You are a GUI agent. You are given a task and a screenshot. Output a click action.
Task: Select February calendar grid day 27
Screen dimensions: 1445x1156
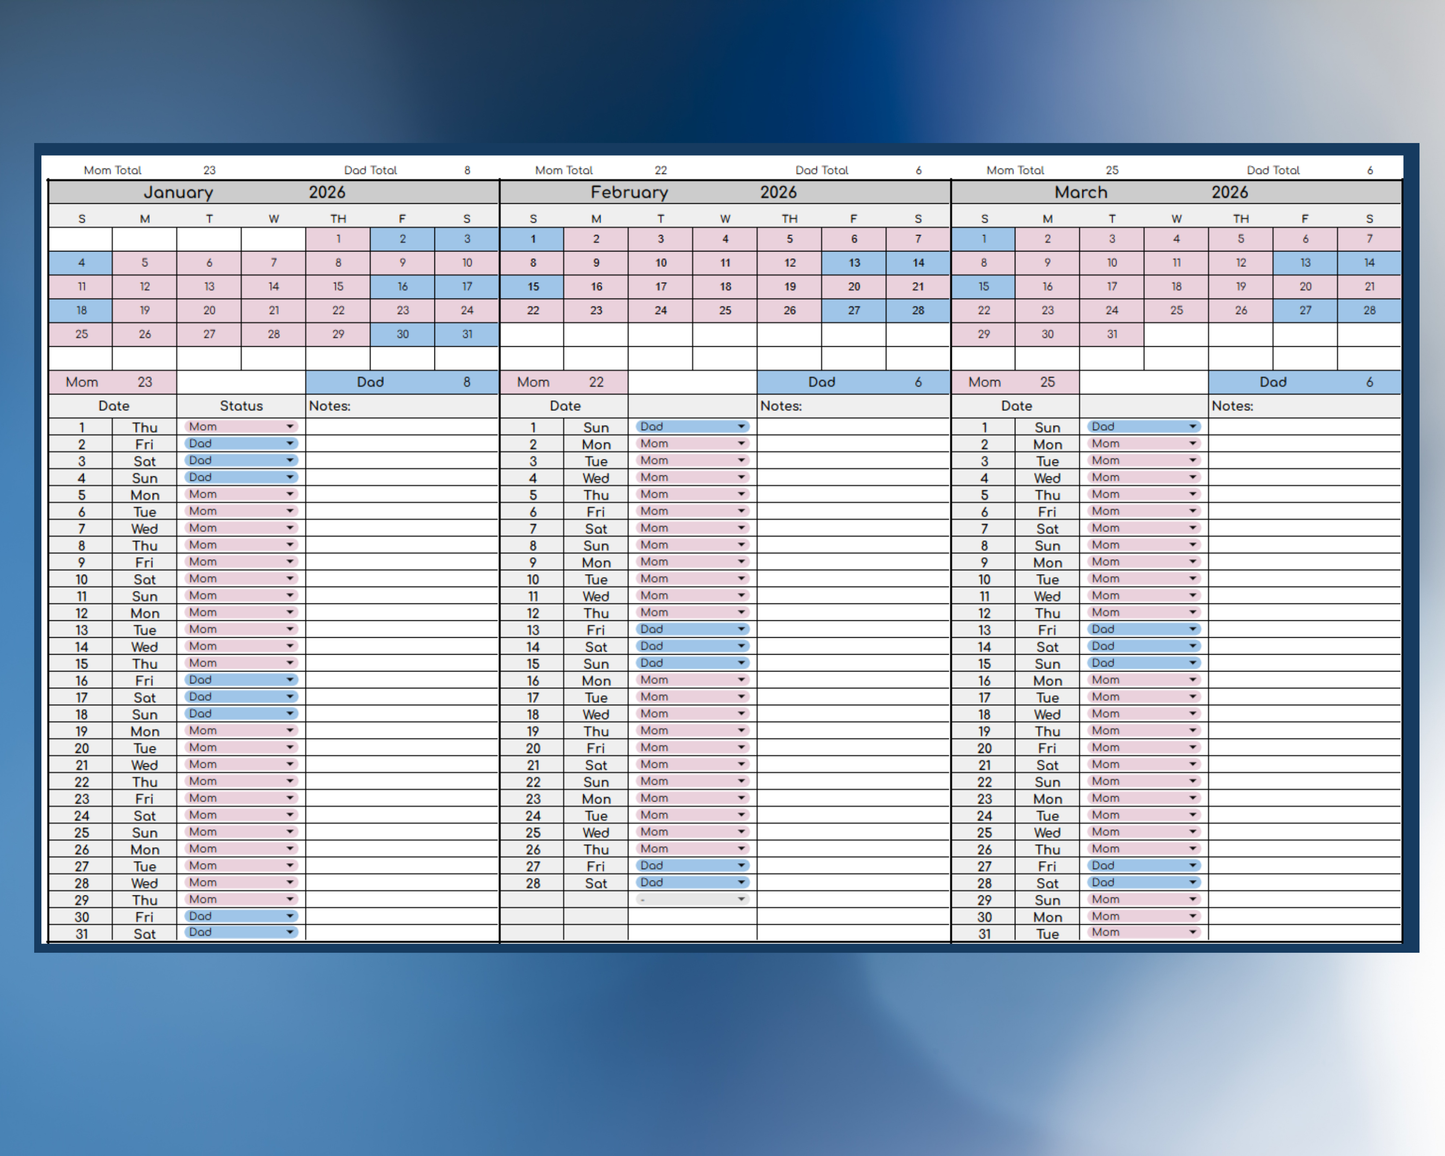coord(854,310)
